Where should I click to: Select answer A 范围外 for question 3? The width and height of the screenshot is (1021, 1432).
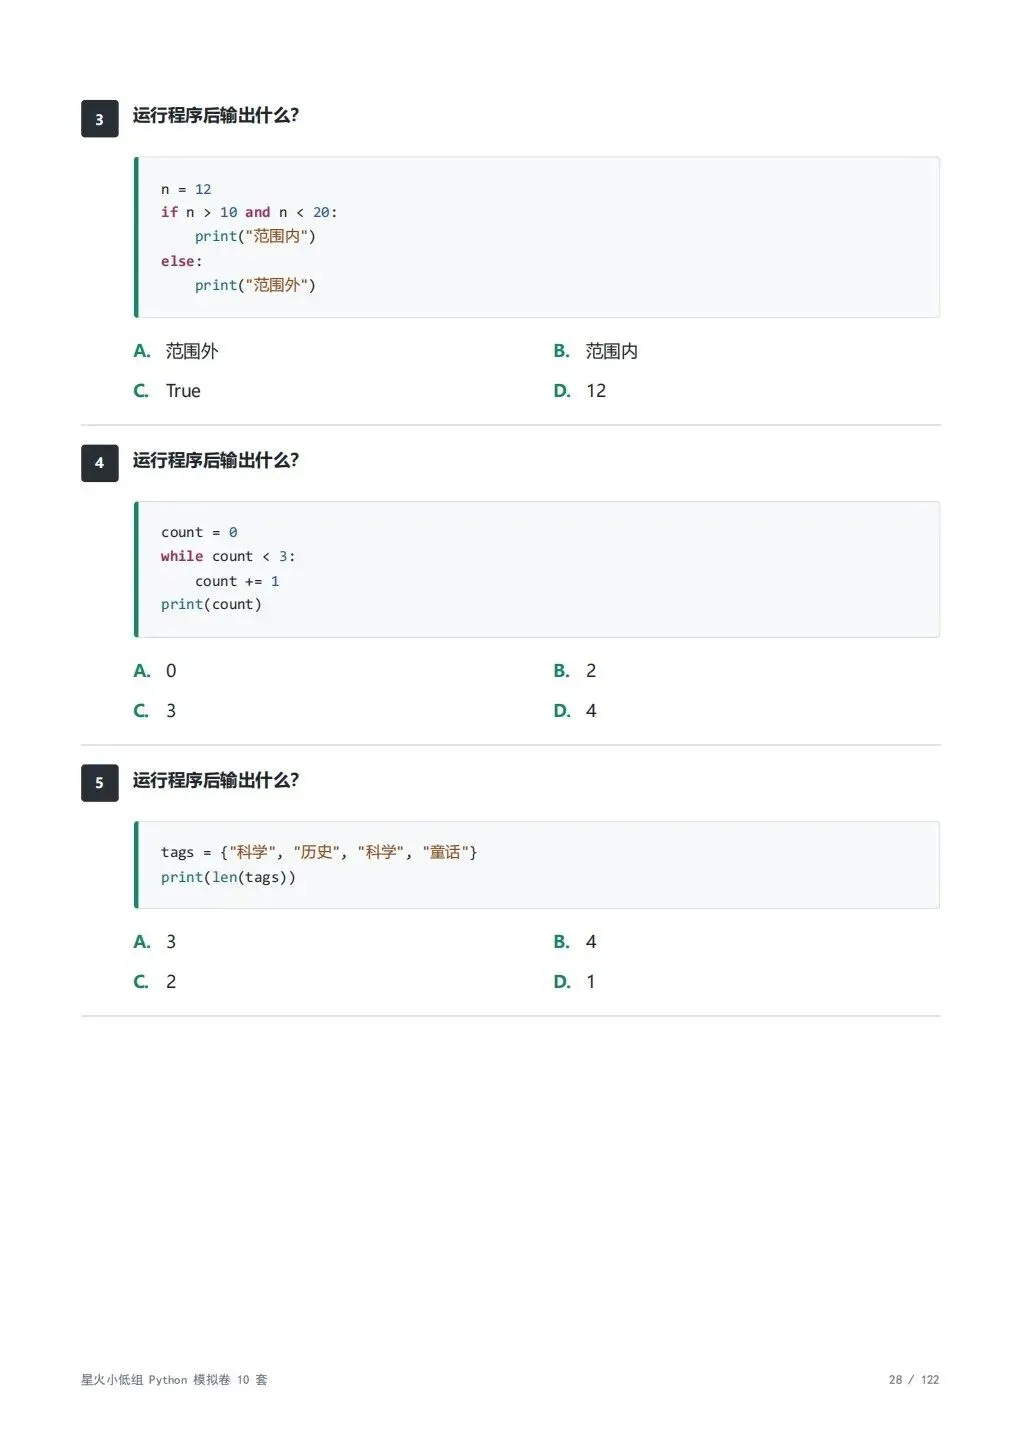point(176,351)
